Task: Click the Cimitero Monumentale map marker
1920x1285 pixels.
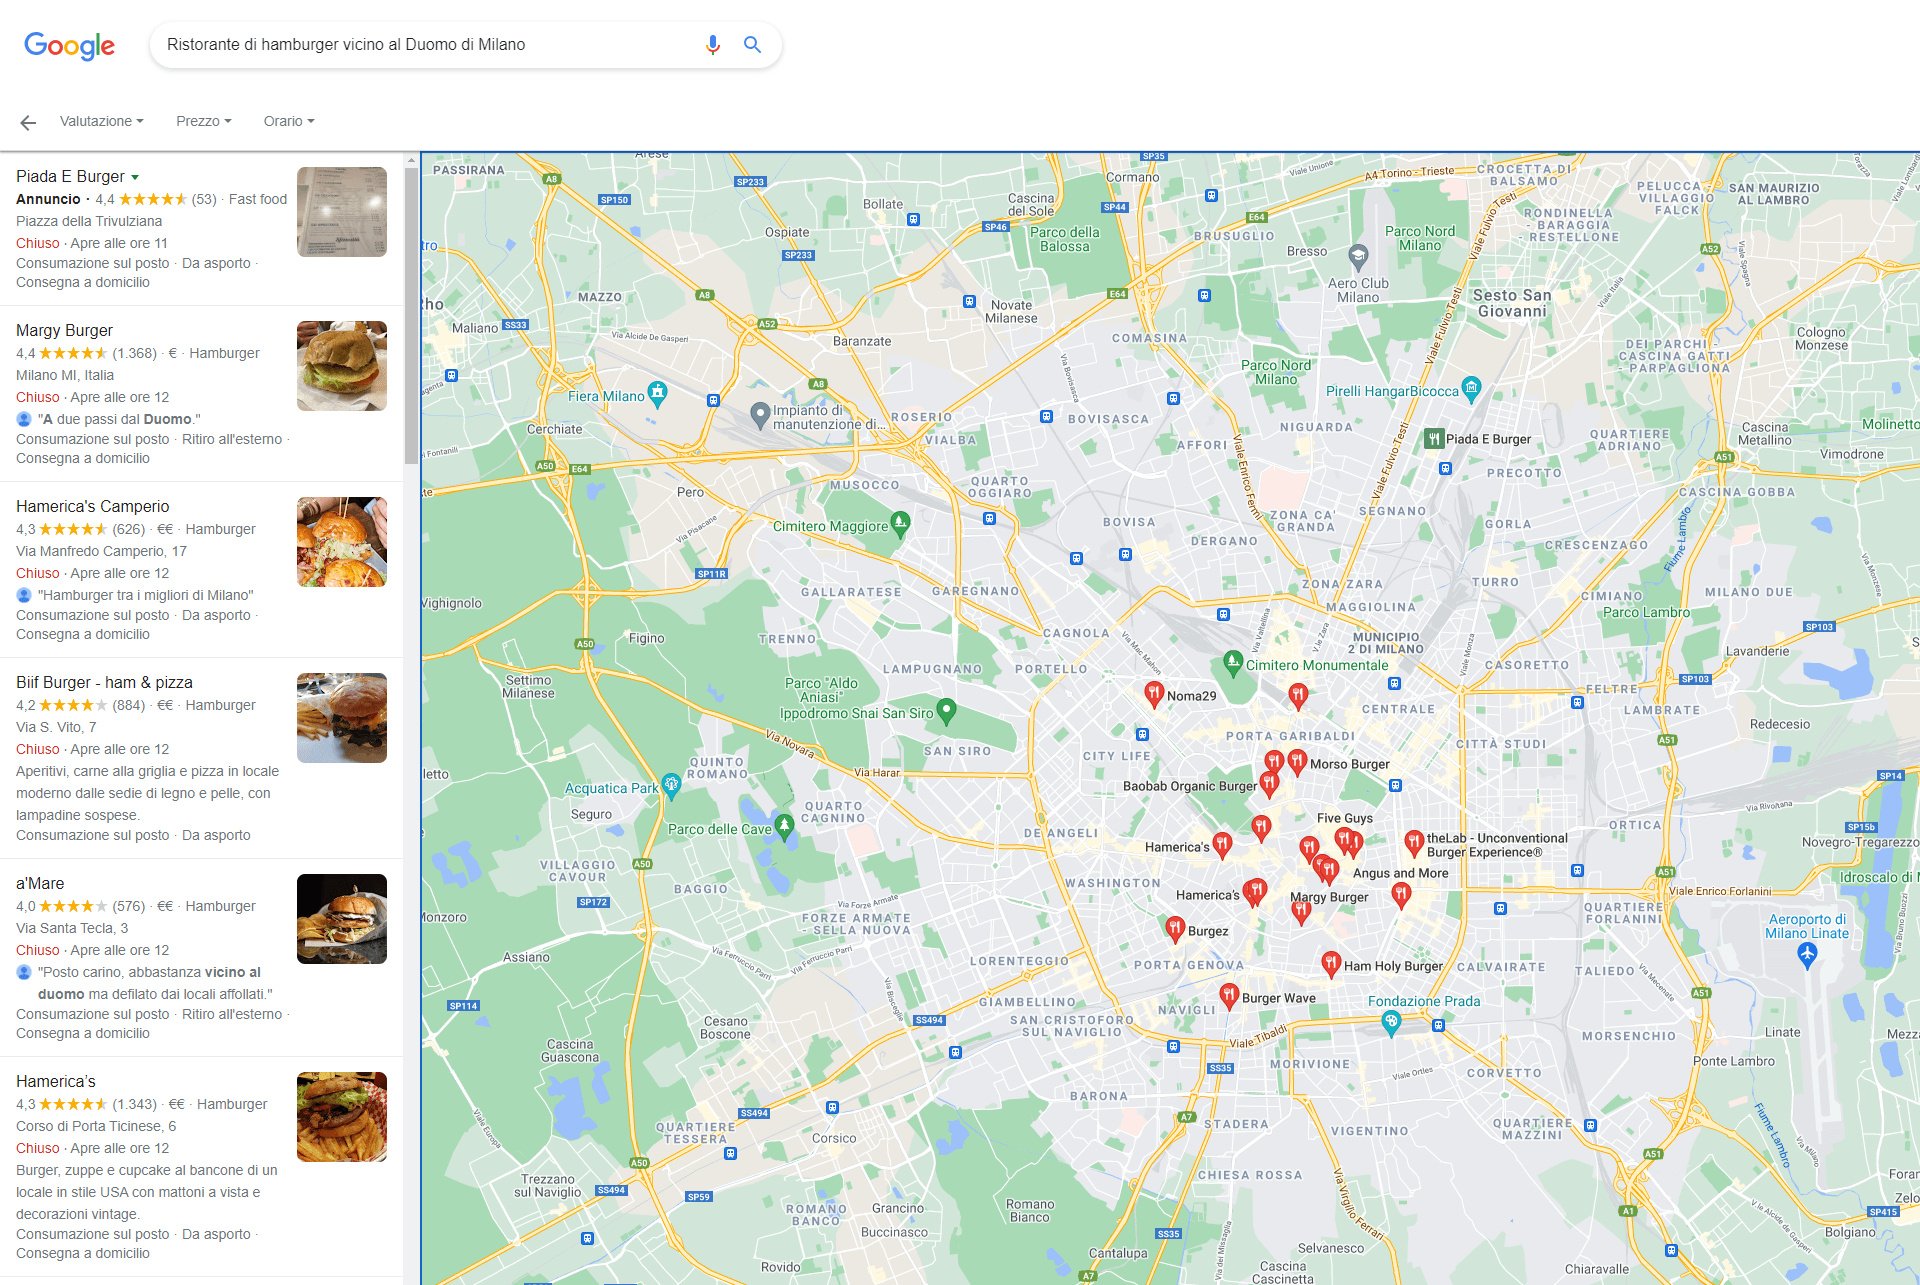Action: [1233, 663]
